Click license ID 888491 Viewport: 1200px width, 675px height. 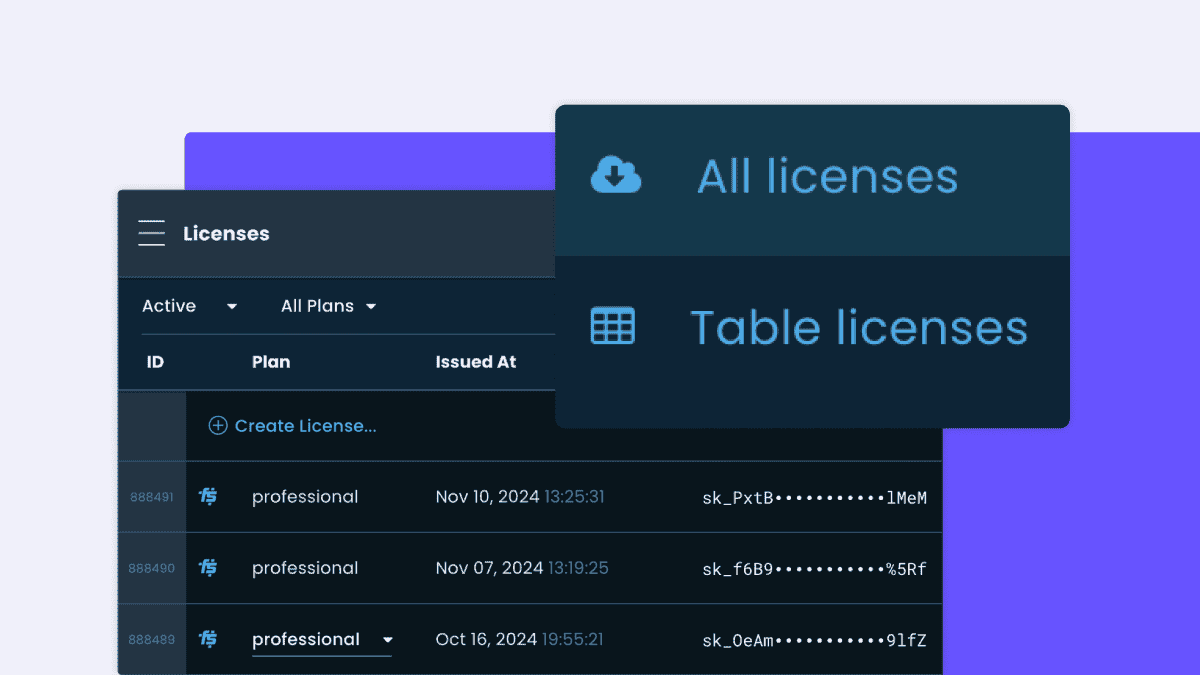point(152,497)
